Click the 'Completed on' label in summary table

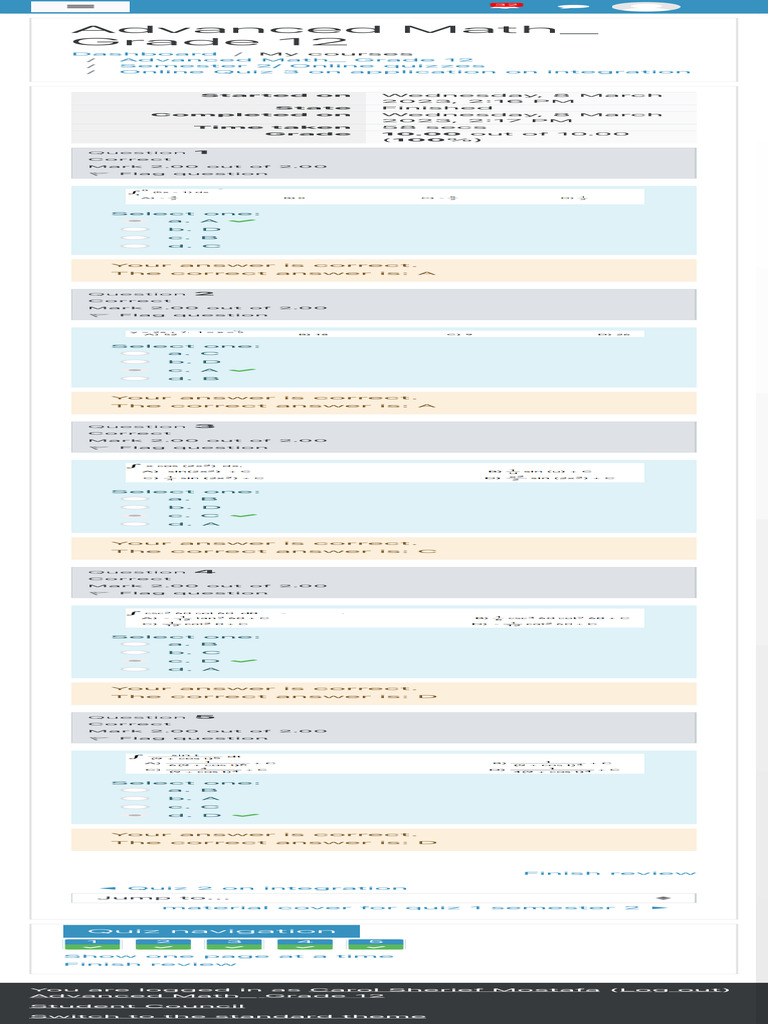pos(251,115)
